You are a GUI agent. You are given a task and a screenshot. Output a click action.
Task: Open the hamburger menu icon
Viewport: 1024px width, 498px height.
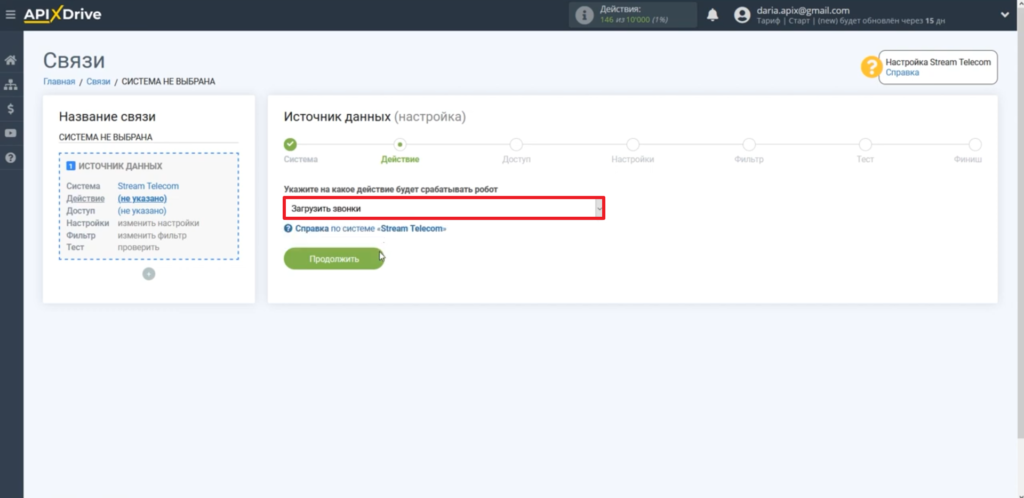pos(11,14)
